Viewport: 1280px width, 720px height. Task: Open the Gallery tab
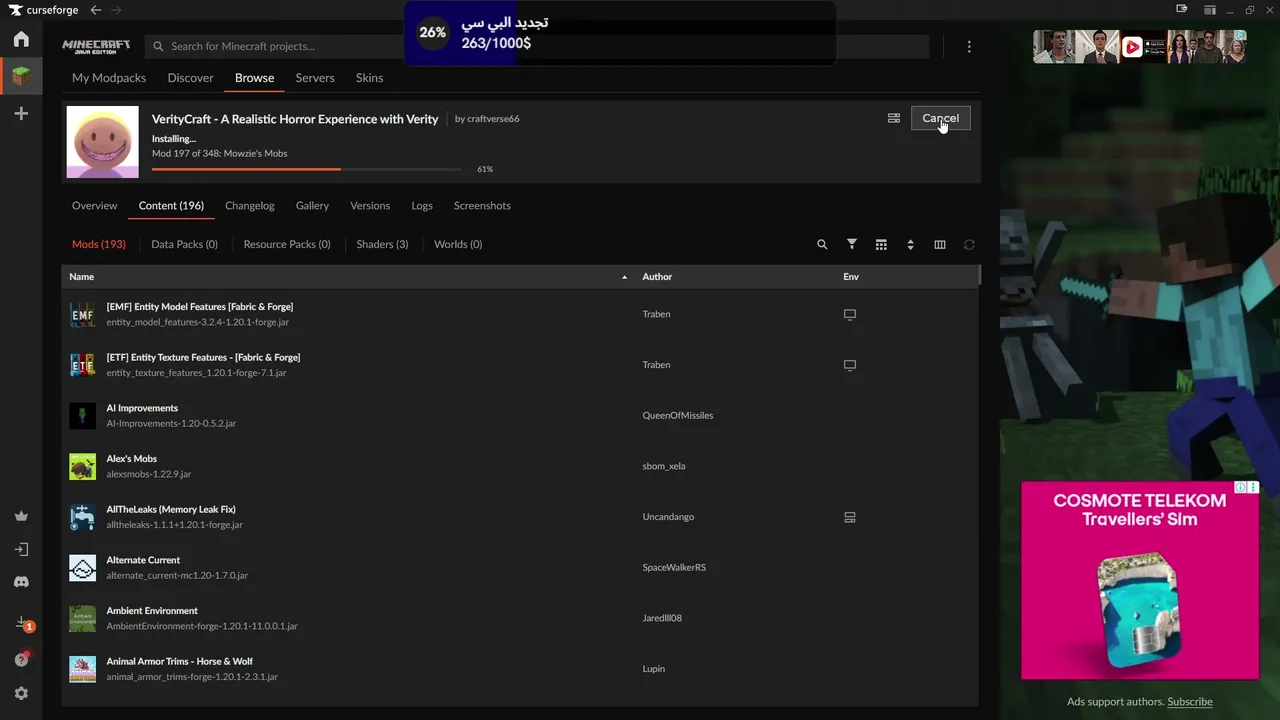click(312, 205)
